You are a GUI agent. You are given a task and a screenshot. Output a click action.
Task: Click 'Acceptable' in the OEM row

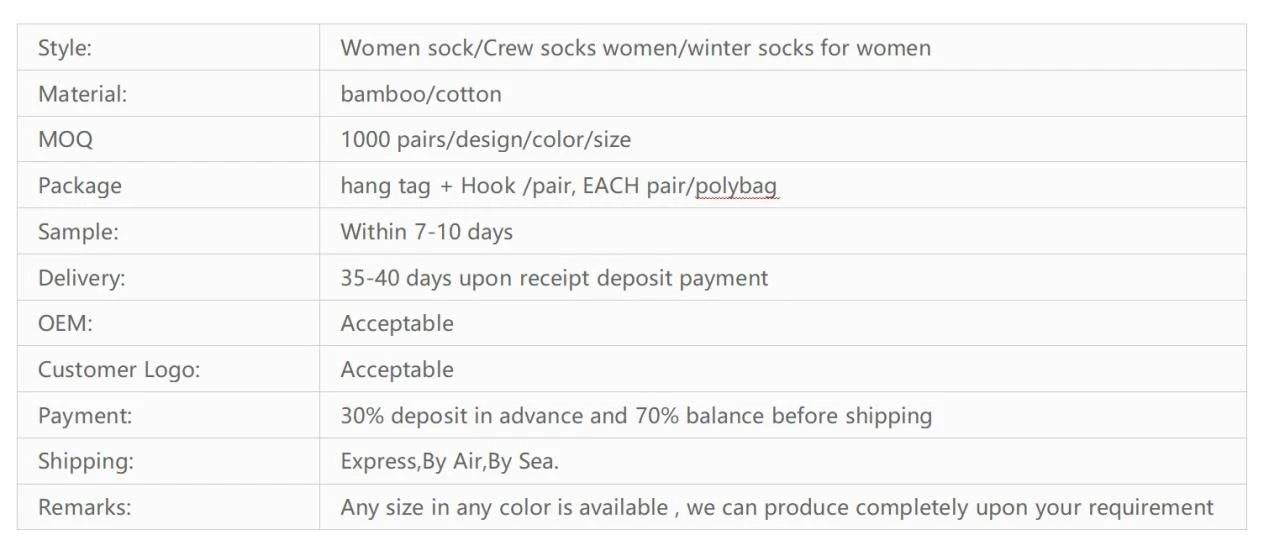[397, 324]
